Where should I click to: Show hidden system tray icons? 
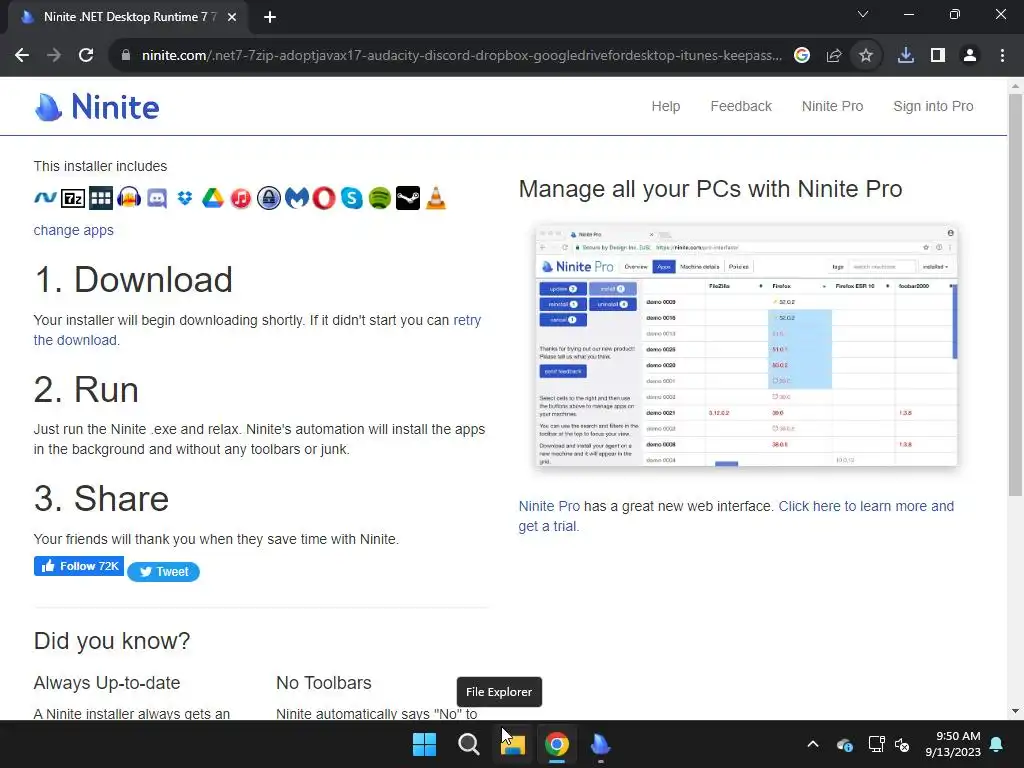[x=813, y=744]
